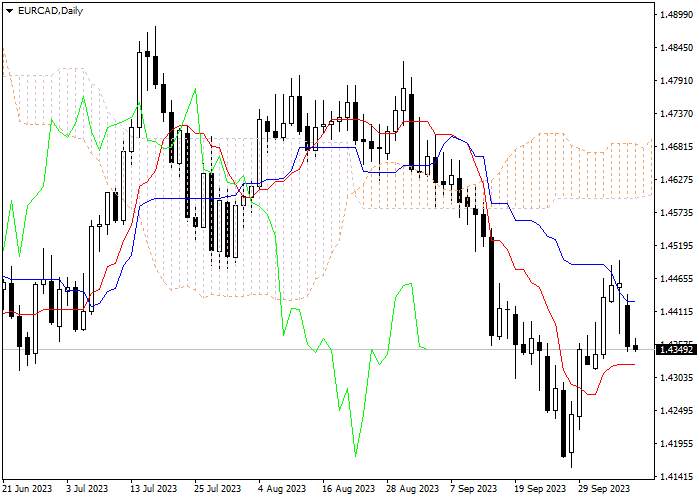Select the 1.45195 price axis label
This screenshot has height=500, width=700.
[676, 246]
